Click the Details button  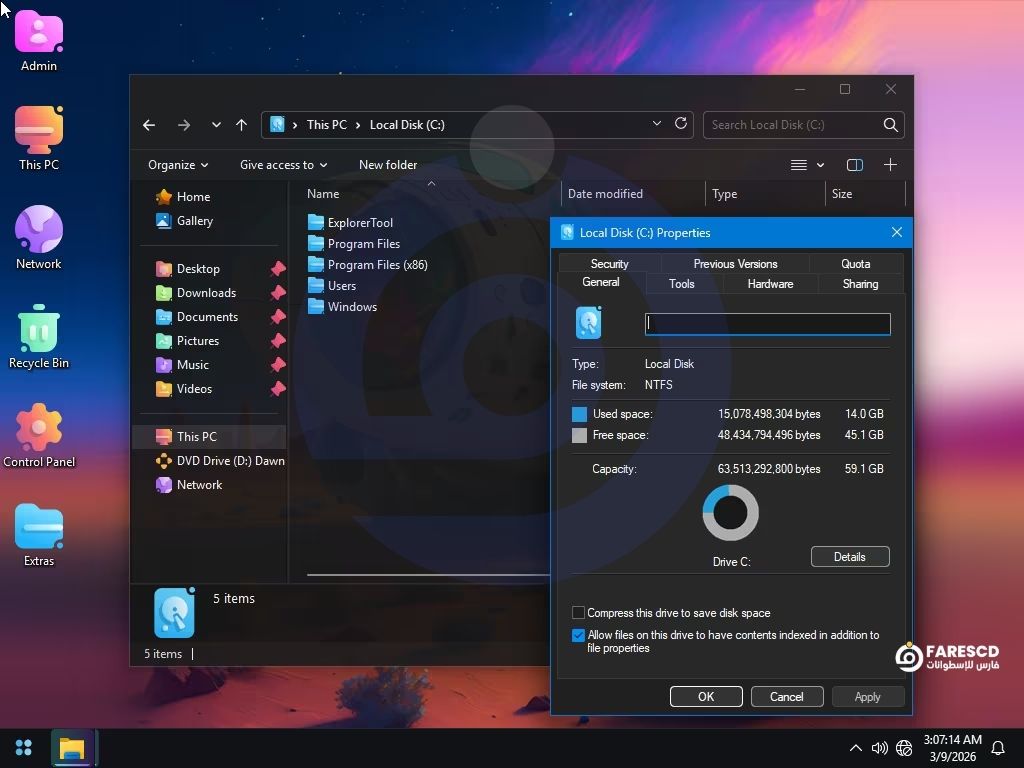point(849,557)
